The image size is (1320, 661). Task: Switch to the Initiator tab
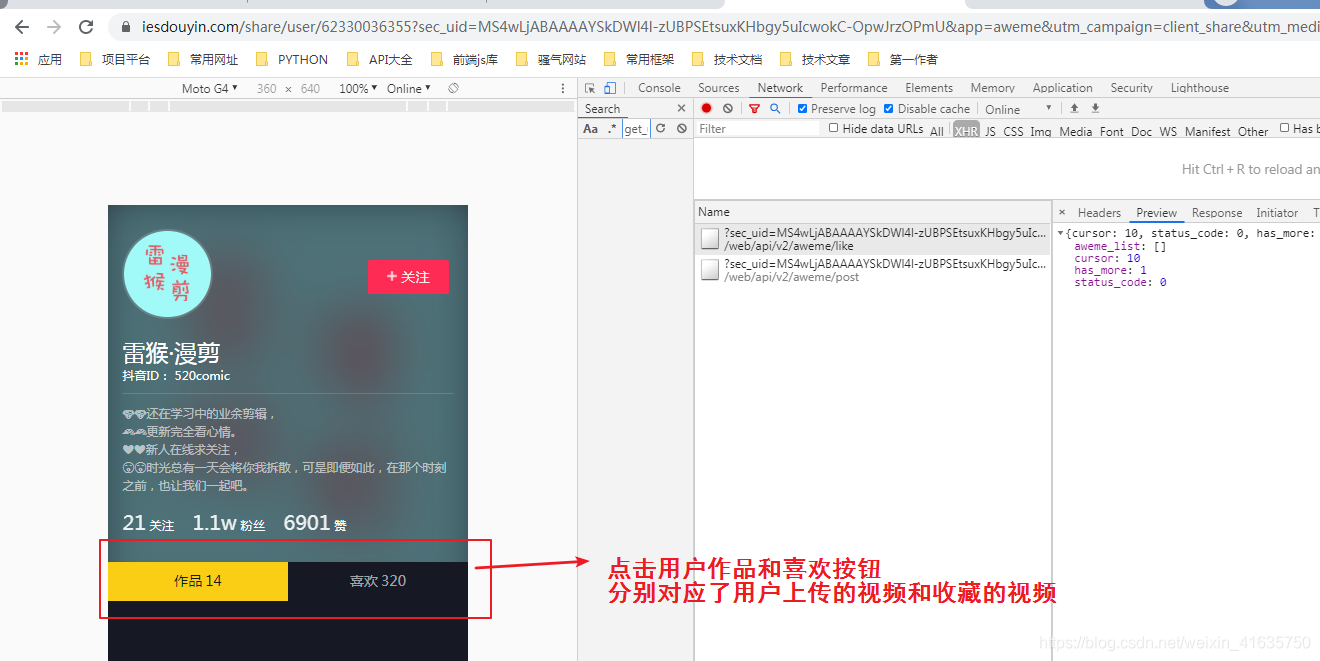point(1277,213)
